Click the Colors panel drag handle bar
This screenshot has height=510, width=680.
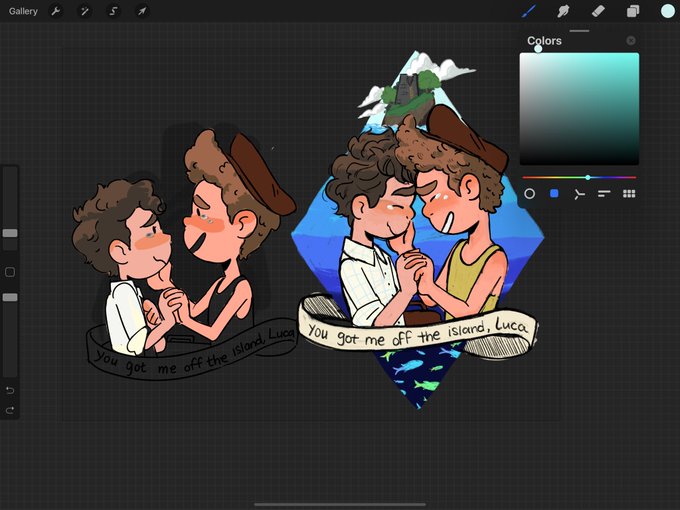click(579, 31)
